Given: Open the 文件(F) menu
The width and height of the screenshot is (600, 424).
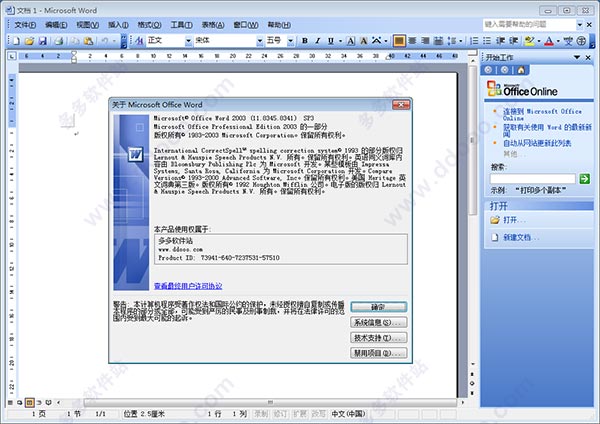Looking at the screenshot, I should coord(25,25).
